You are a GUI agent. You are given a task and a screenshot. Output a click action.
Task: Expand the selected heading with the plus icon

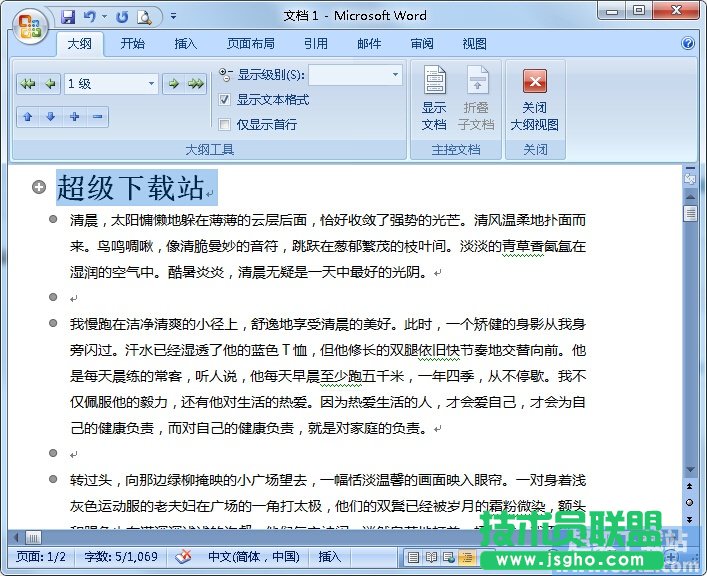pos(74,117)
